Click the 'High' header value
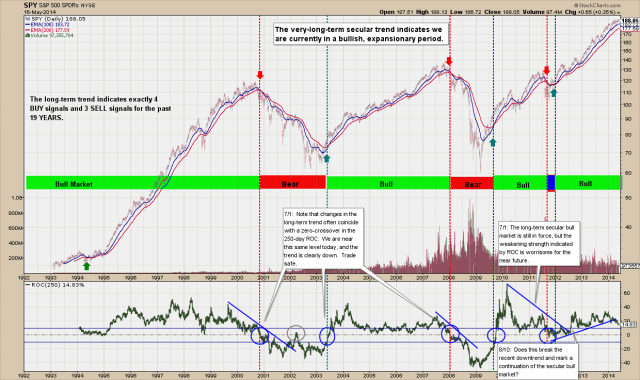The width and height of the screenshot is (640, 380). coord(432,12)
